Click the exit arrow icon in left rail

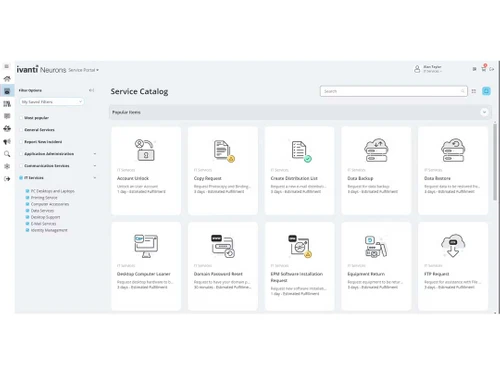click(x=7, y=179)
